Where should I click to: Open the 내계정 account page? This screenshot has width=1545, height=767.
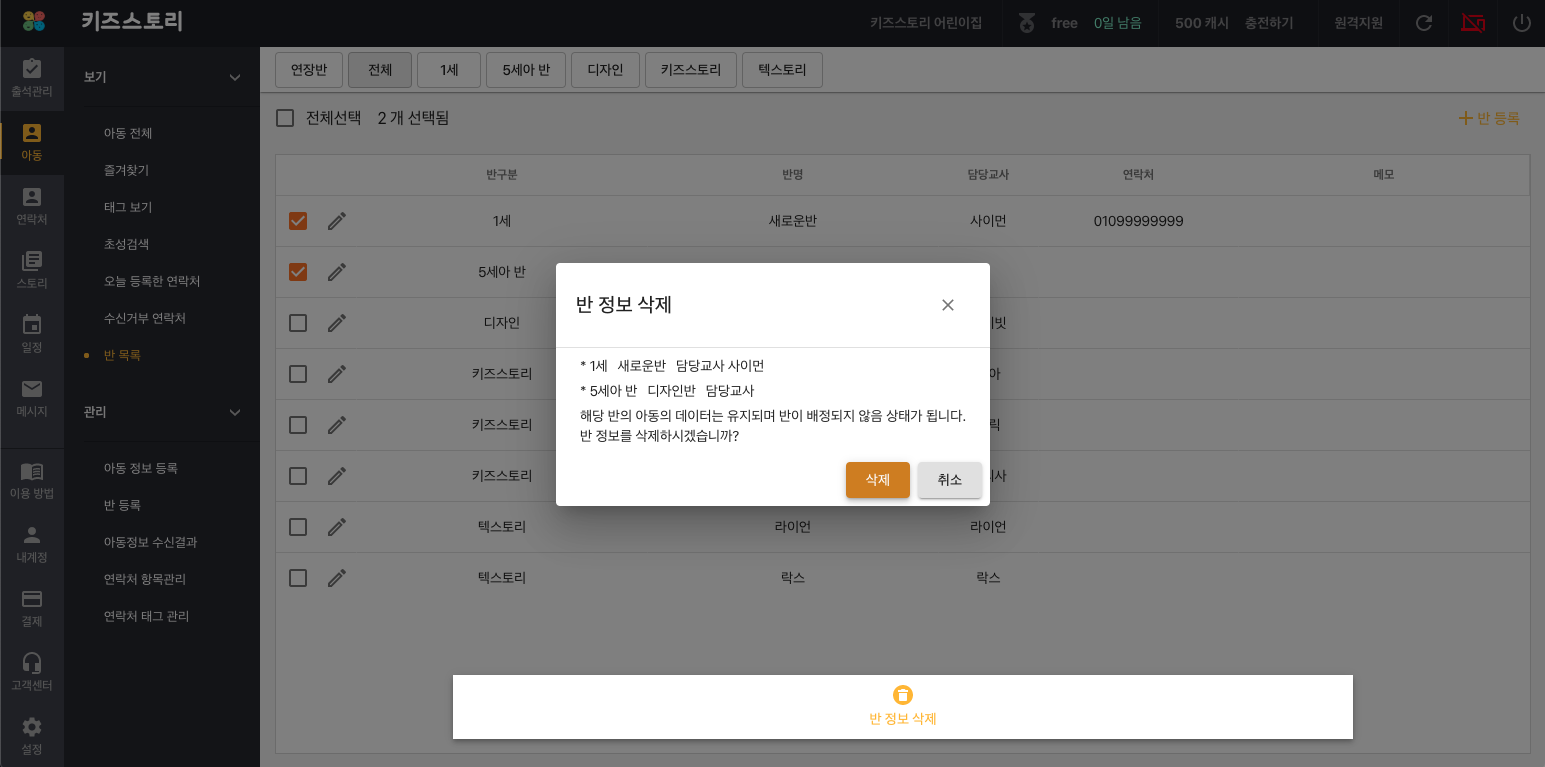32,545
